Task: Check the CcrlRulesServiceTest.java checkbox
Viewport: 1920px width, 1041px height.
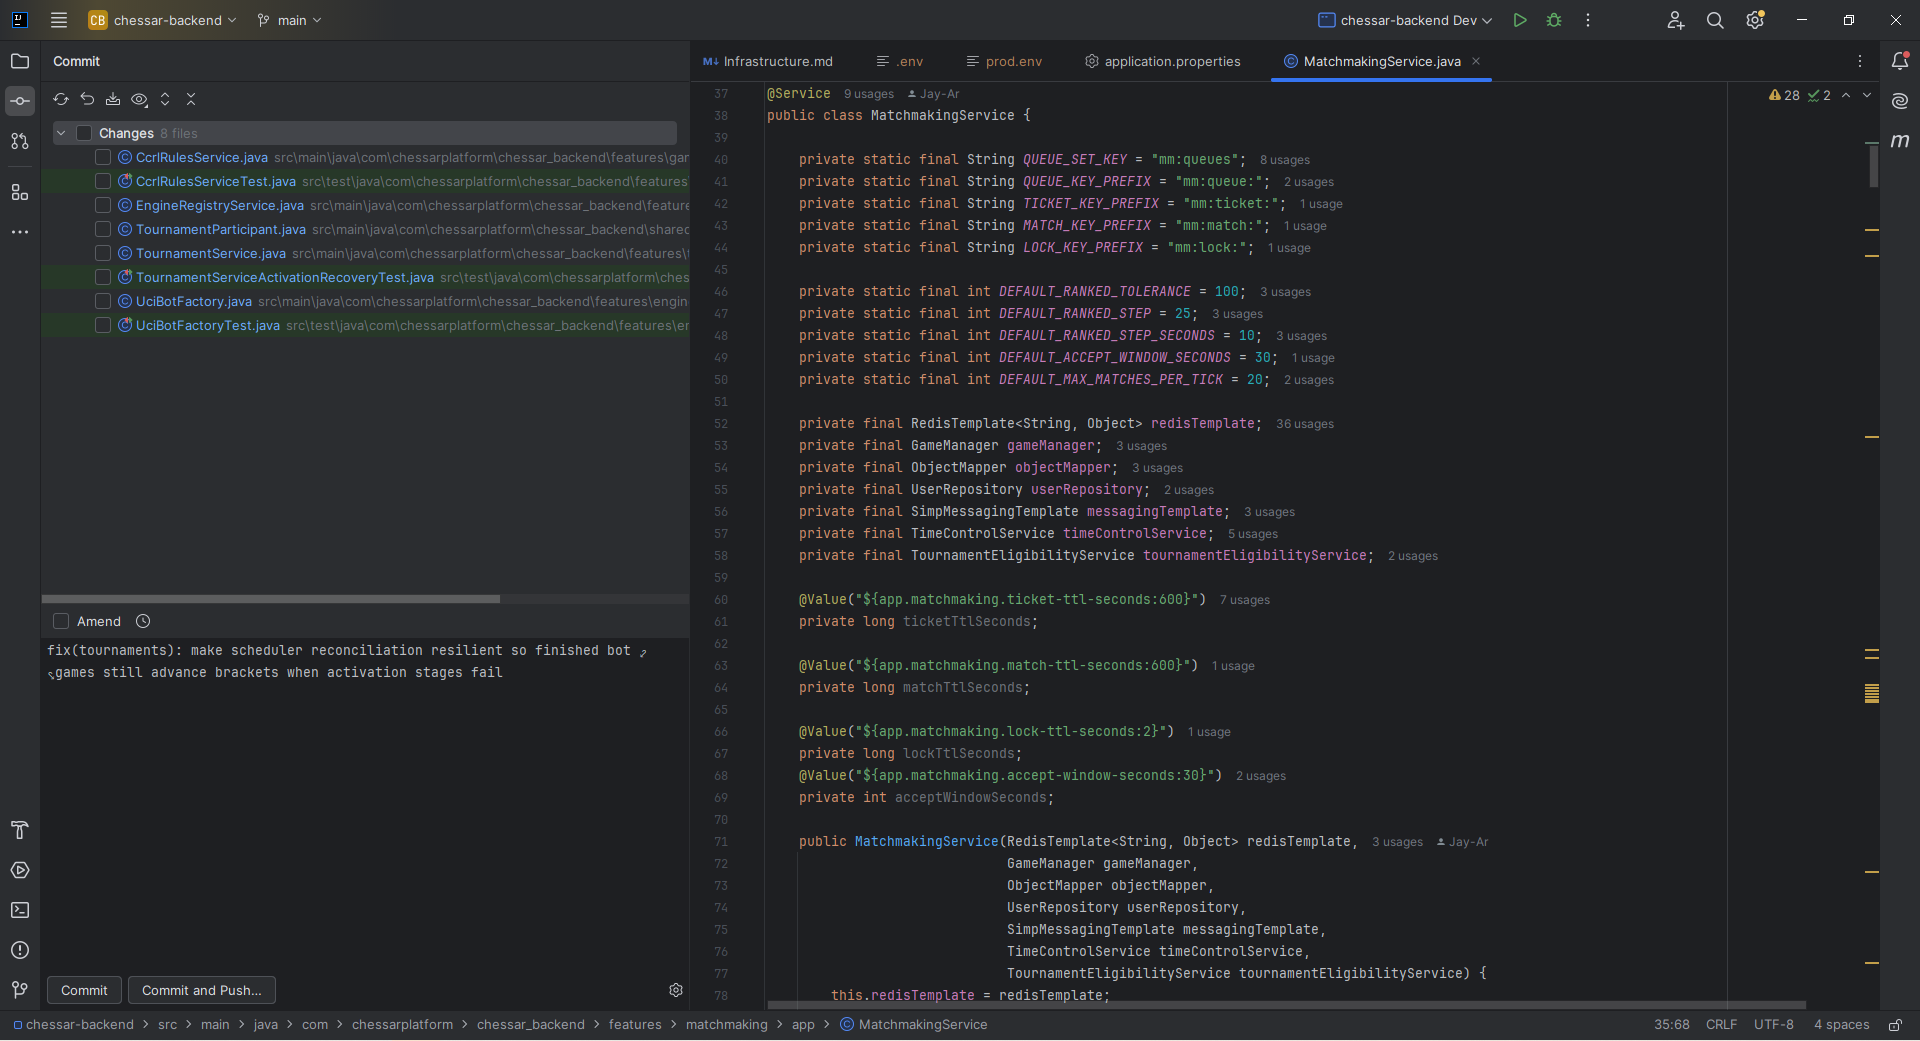Action: (103, 181)
